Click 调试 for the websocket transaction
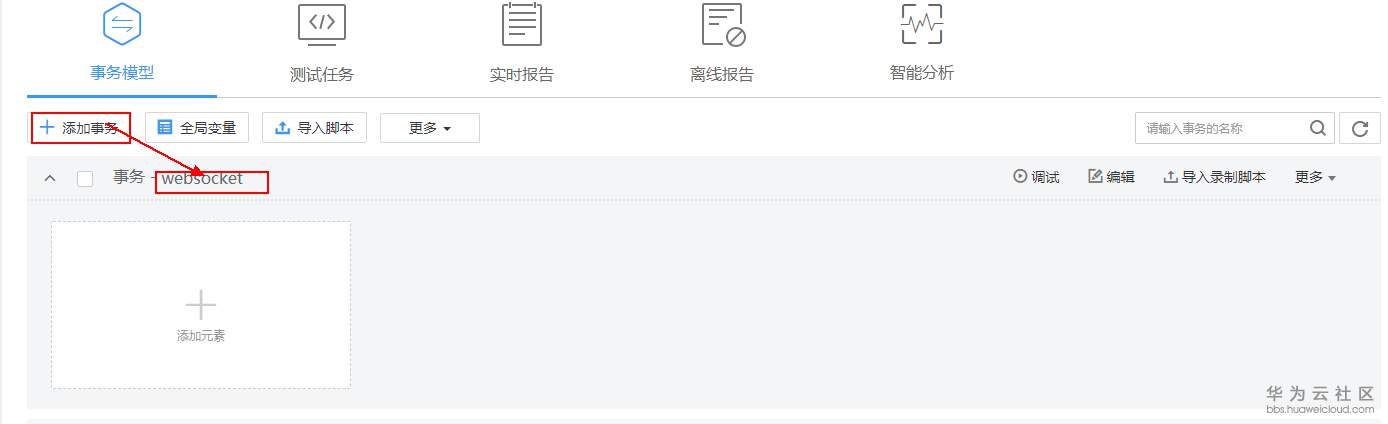Screen dimensions: 1388x424 click(1036, 177)
